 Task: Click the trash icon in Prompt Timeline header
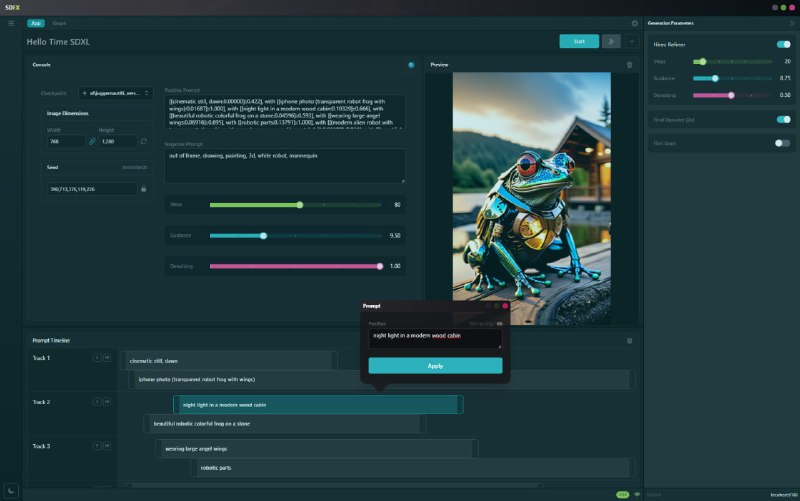[629, 340]
